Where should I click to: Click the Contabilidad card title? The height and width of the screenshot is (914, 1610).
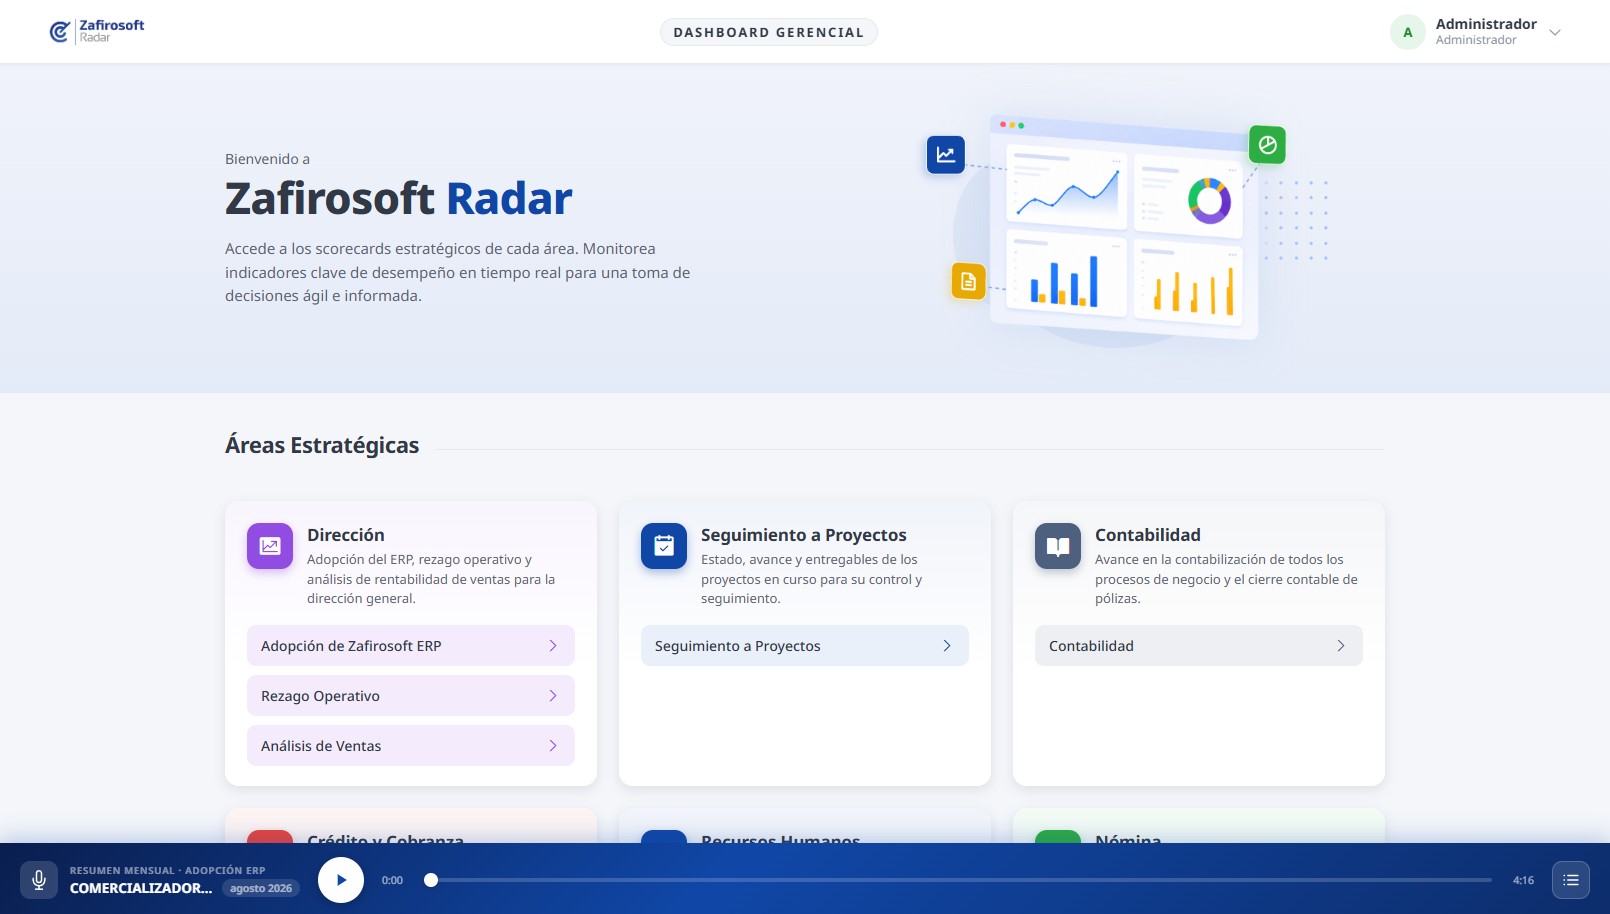coord(1148,535)
